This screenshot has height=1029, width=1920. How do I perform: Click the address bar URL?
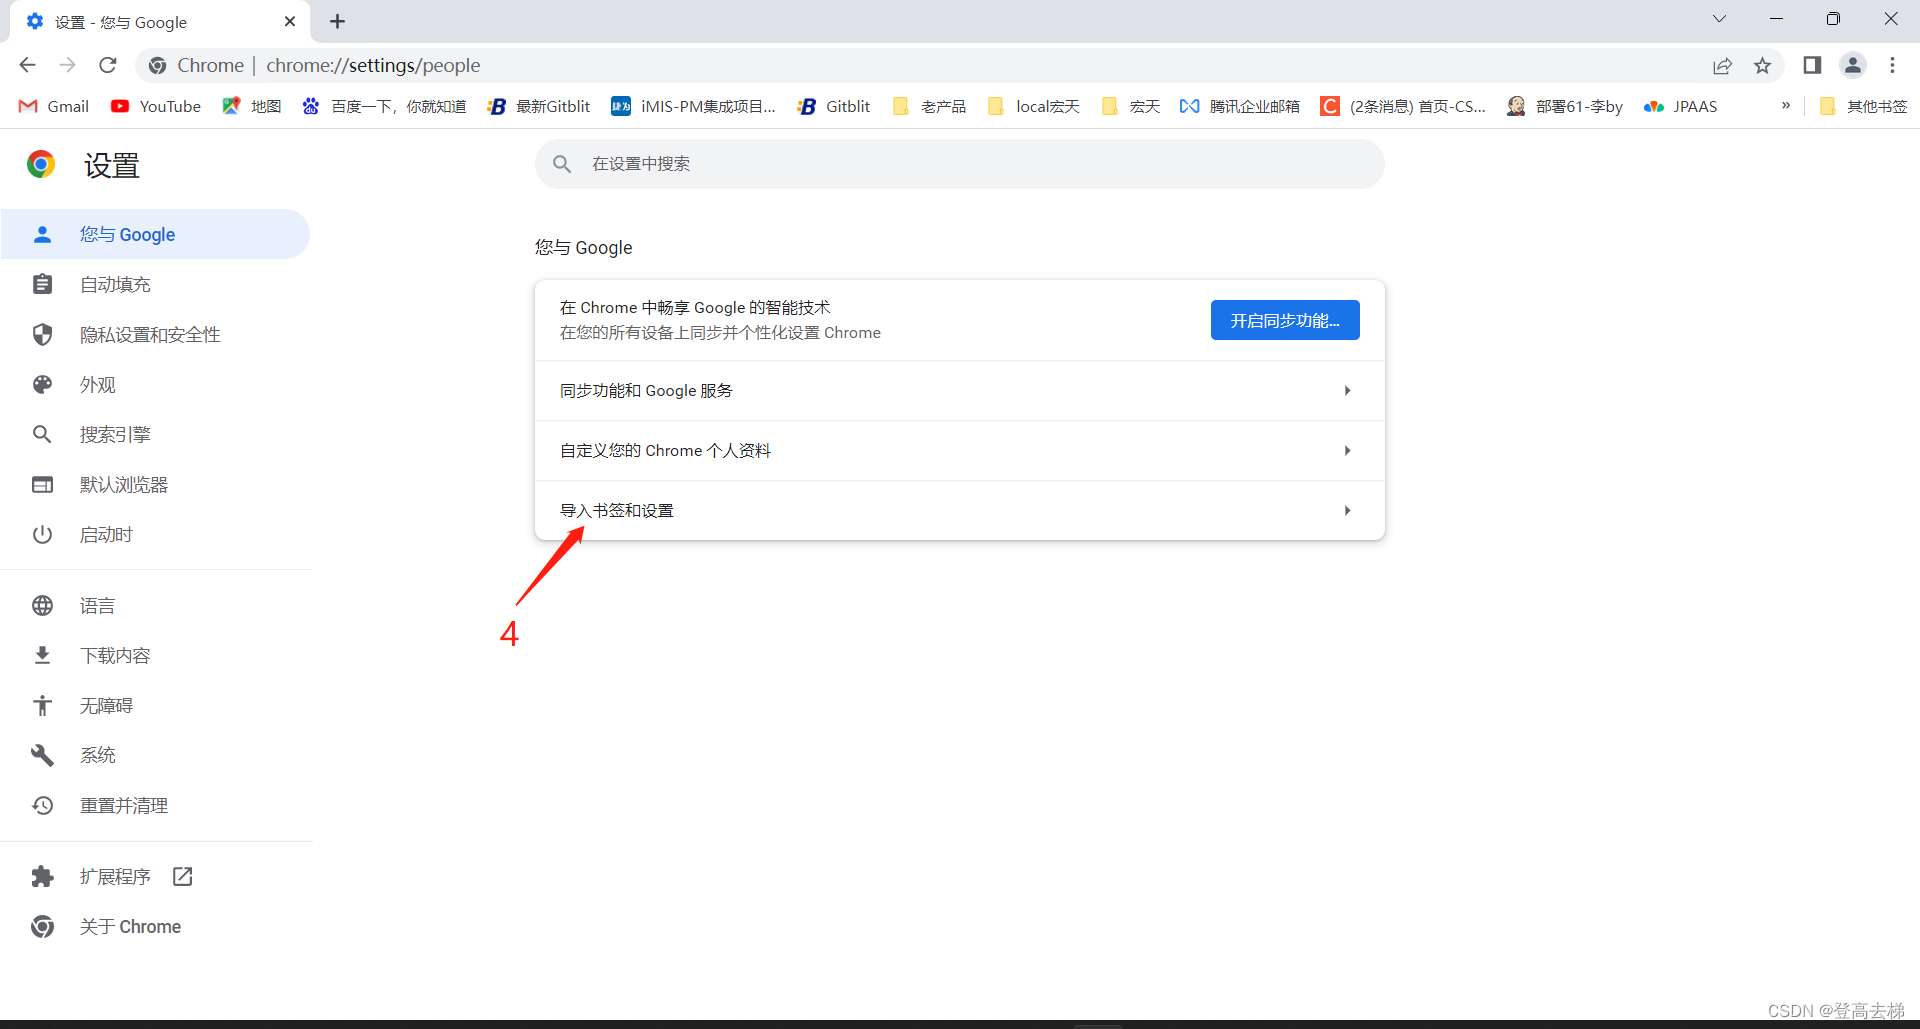373,65
